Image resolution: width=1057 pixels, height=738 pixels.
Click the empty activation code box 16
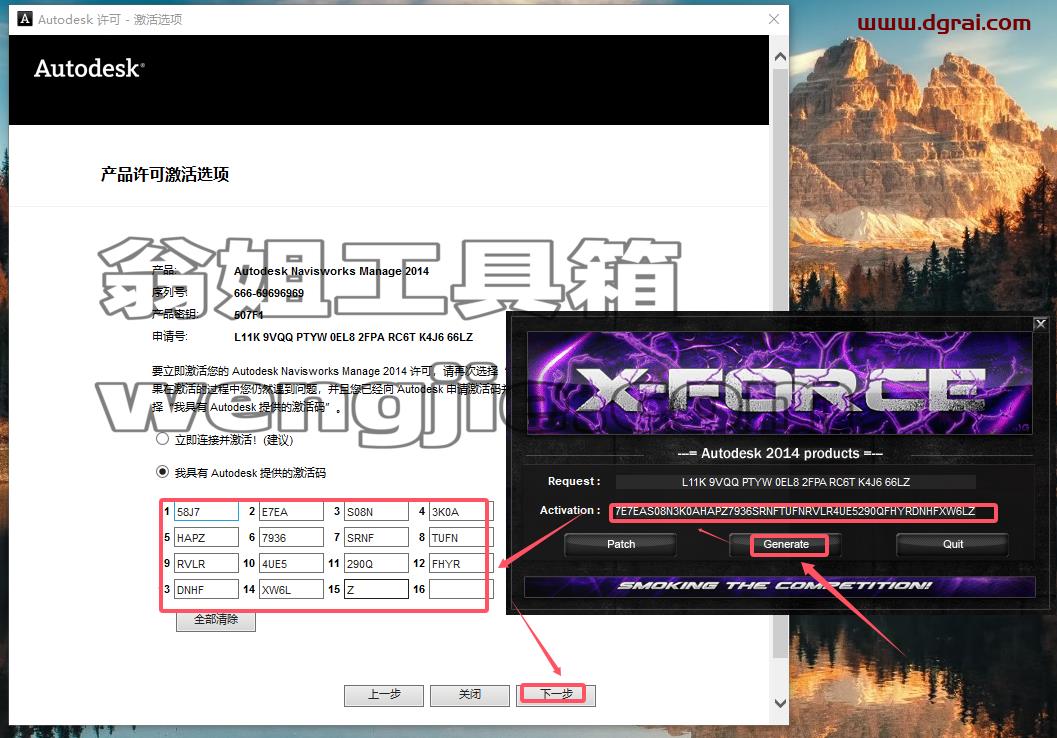coord(461,590)
